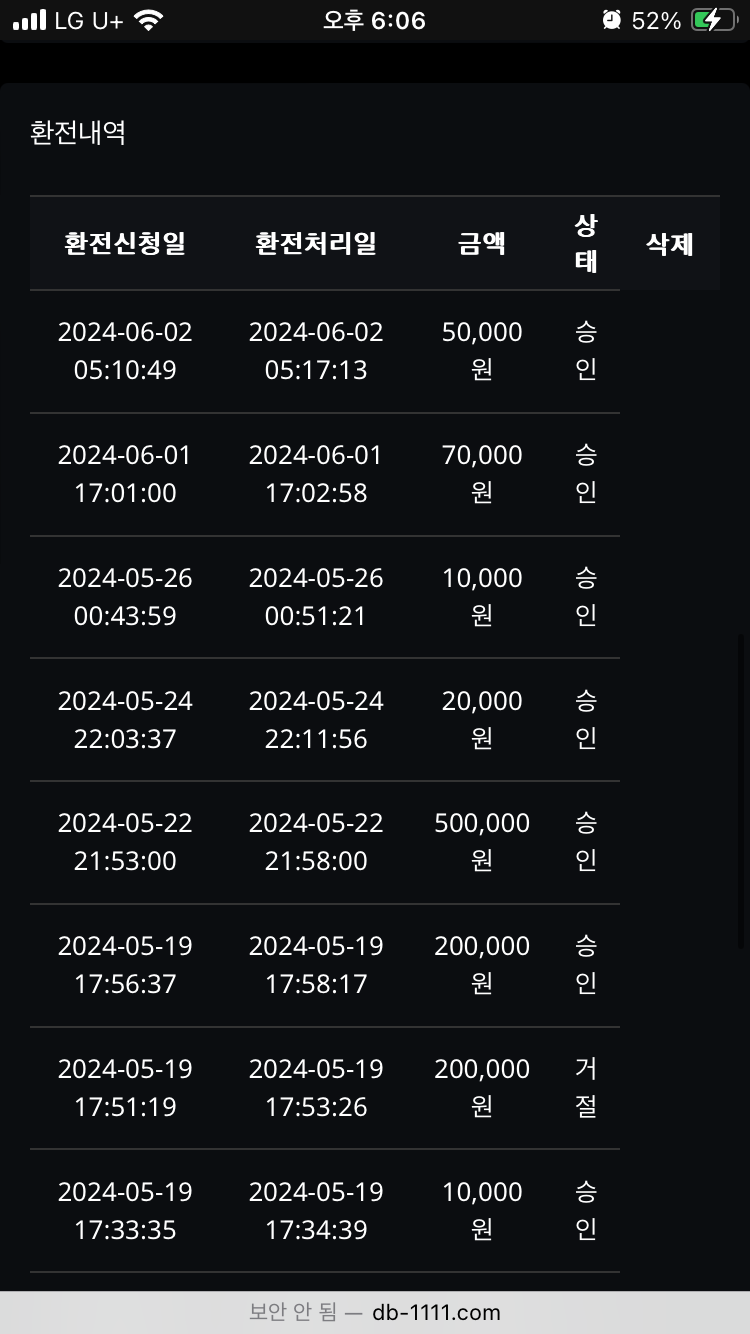Tap the 환전신청일 column header

click(125, 243)
